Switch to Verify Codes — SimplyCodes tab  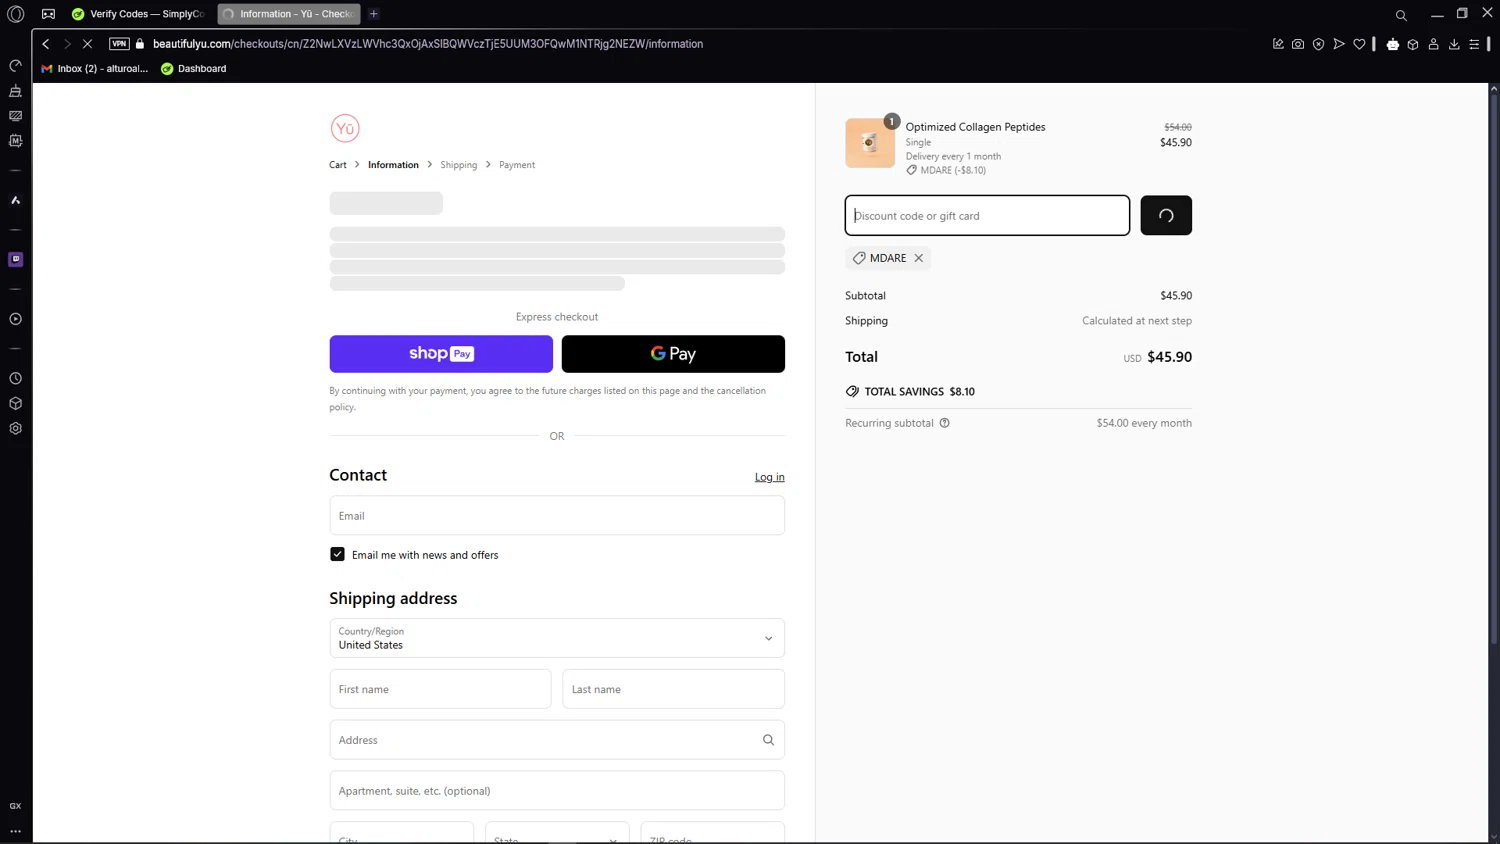[x=139, y=14]
